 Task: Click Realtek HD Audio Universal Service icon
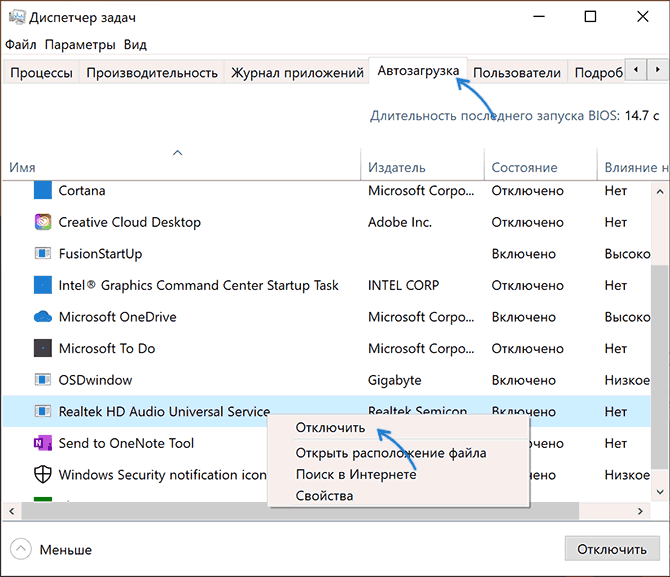(x=43, y=411)
